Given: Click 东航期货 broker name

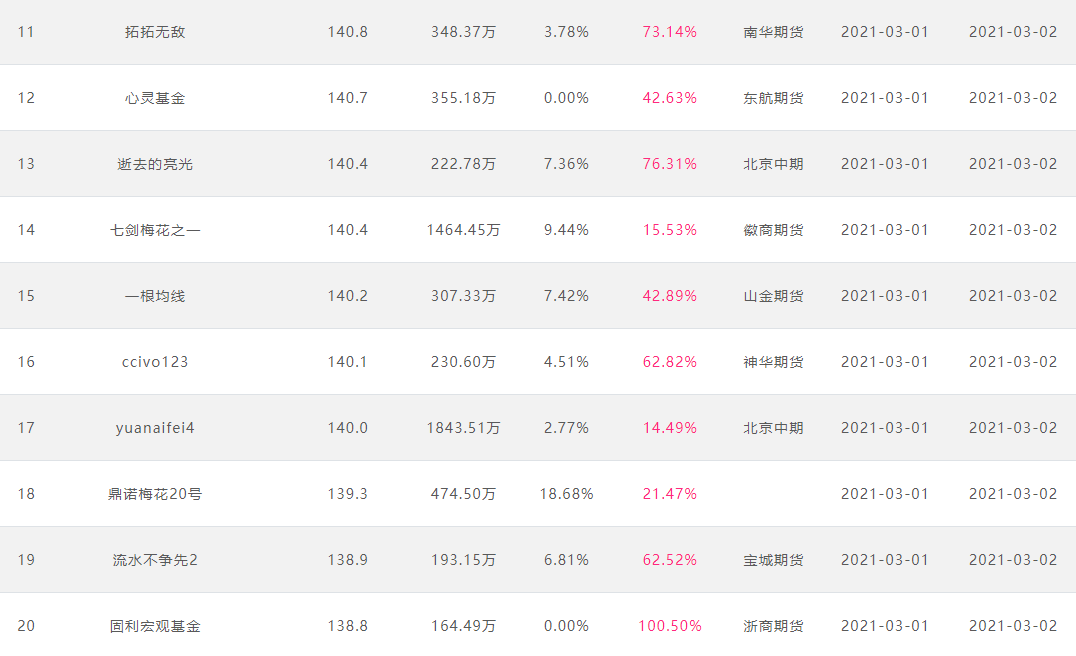Looking at the screenshot, I should [773, 98].
